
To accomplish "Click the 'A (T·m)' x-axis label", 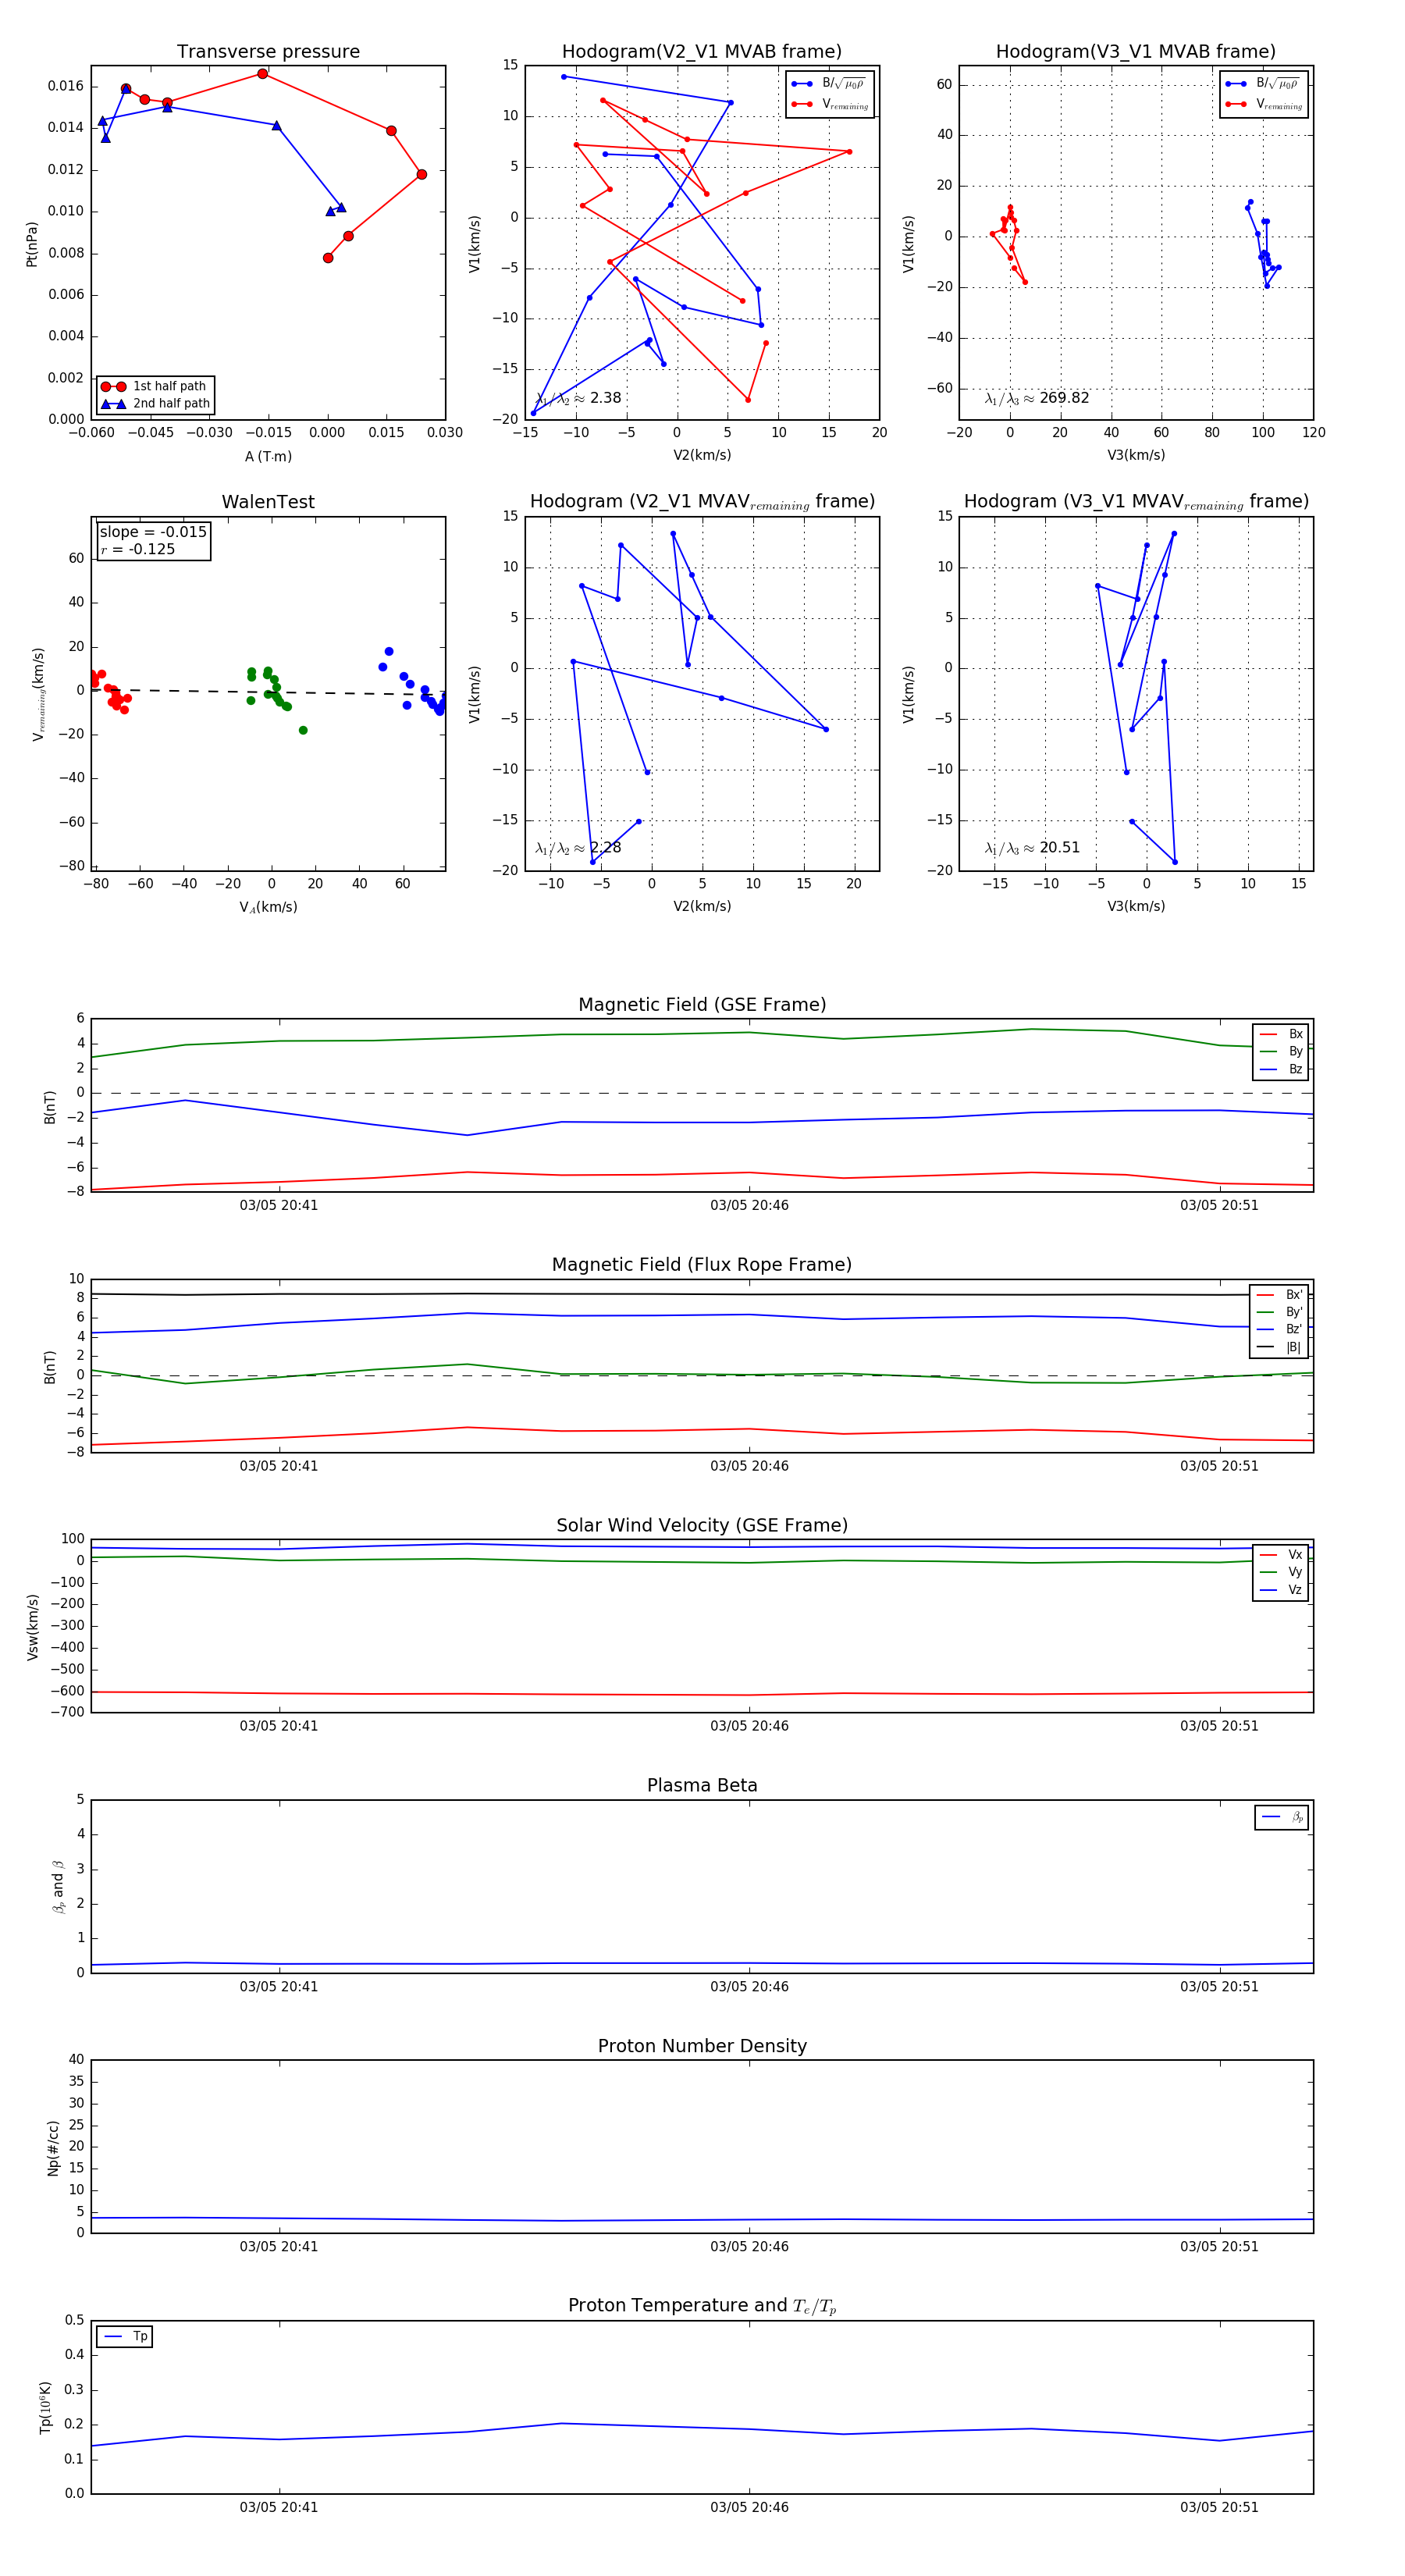I will (x=268, y=456).
